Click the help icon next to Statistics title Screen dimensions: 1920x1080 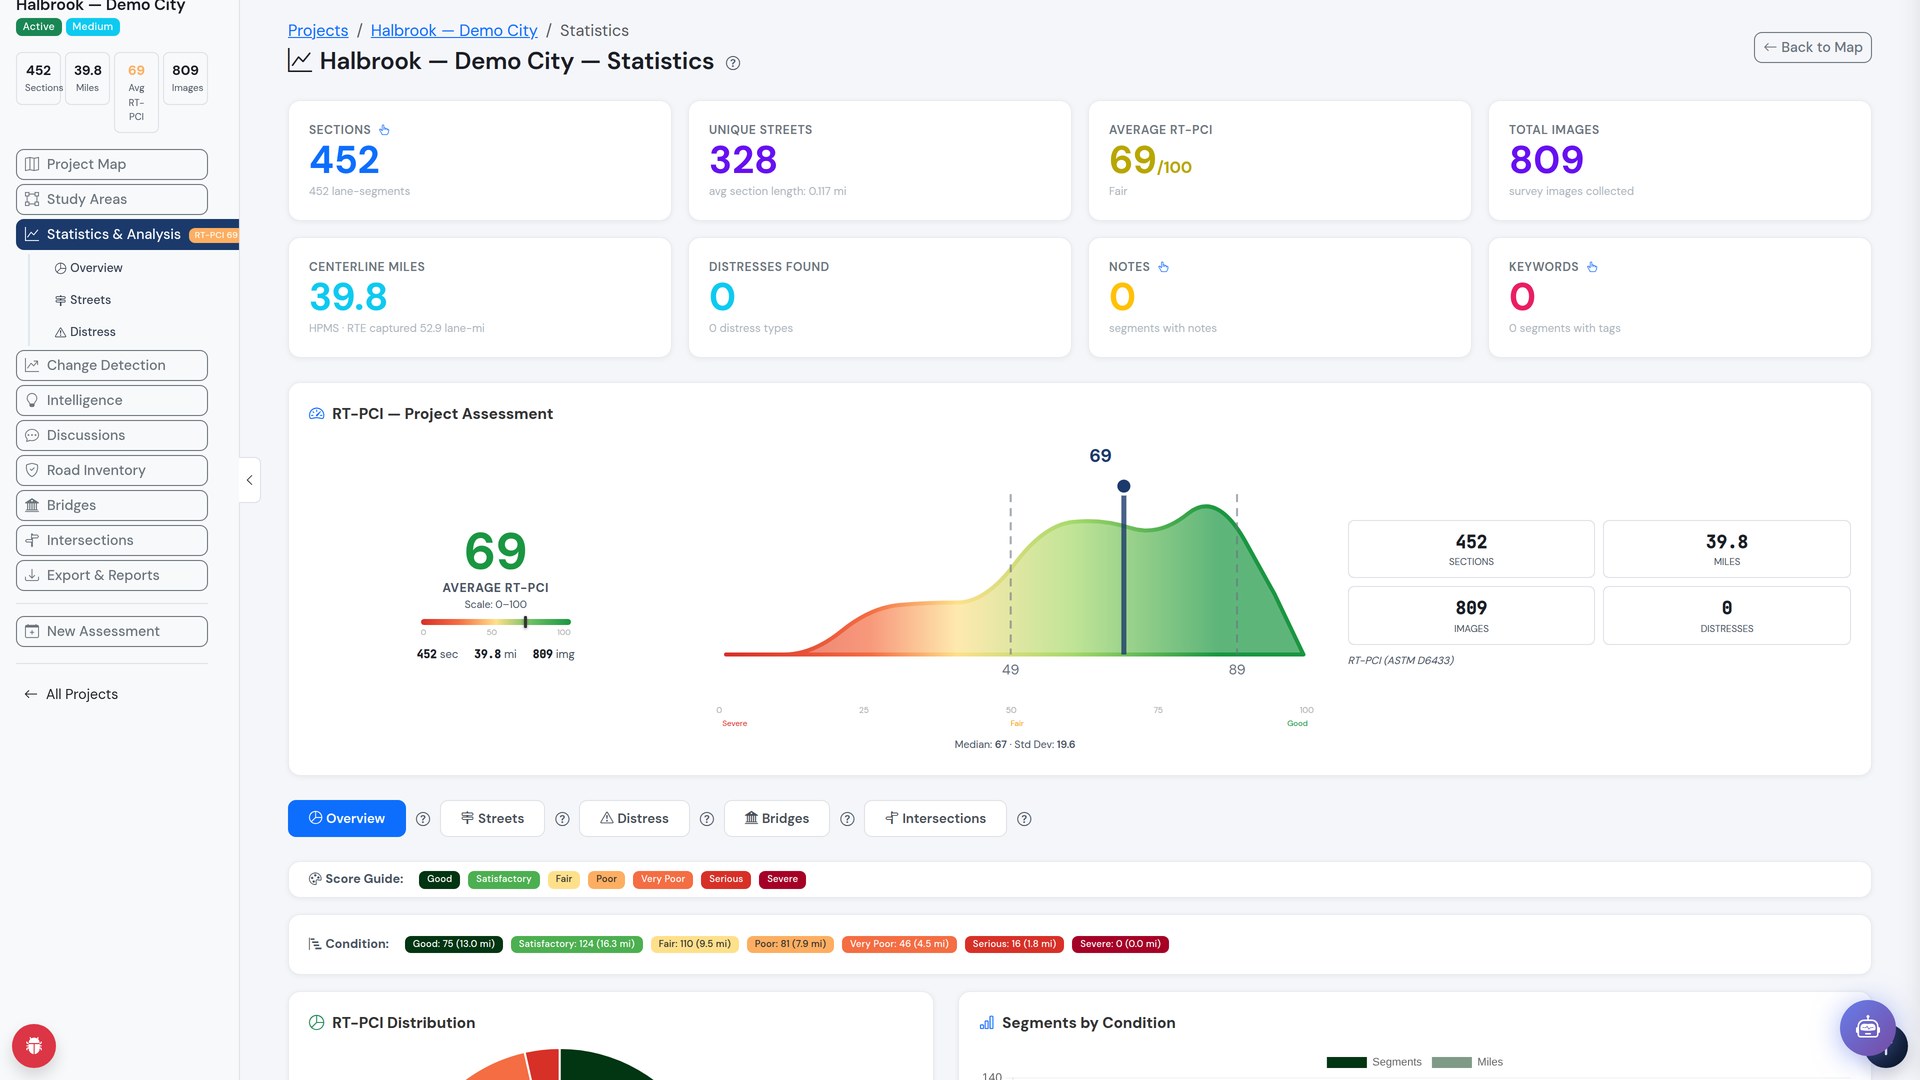click(x=733, y=63)
